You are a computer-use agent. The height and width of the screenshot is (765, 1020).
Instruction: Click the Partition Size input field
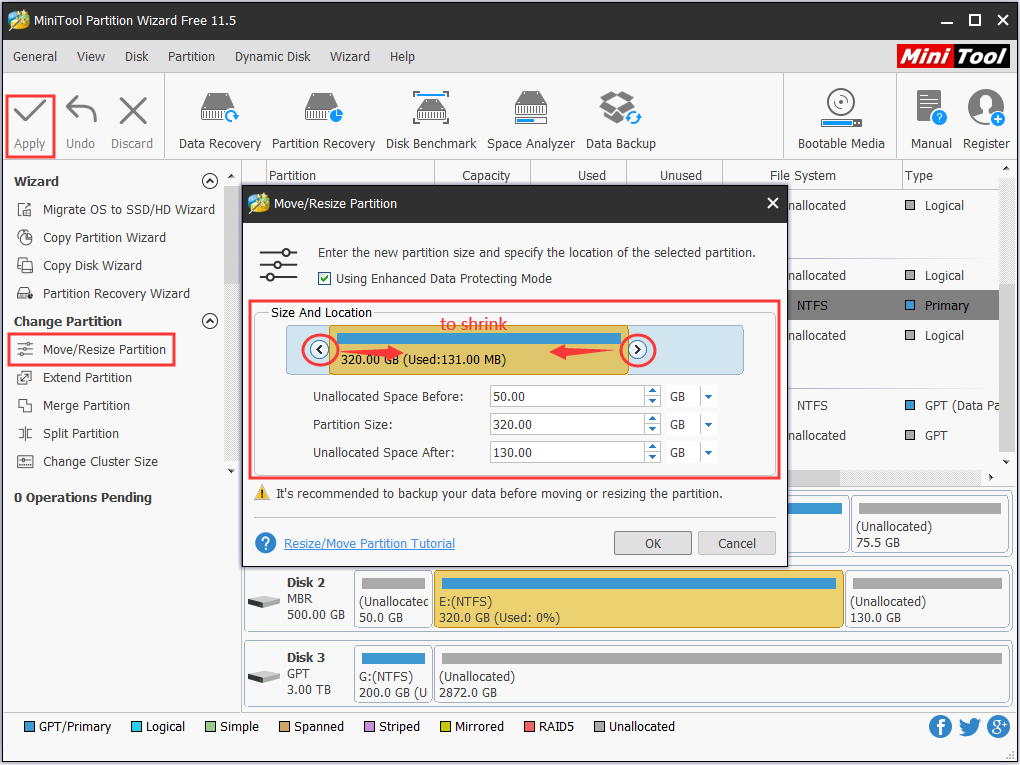pyautogui.click(x=567, y=424)
